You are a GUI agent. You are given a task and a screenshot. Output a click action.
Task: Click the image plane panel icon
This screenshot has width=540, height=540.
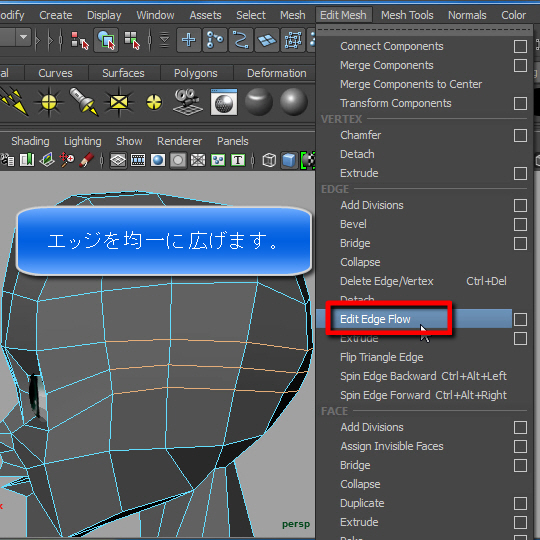click(x=47, y=160)
